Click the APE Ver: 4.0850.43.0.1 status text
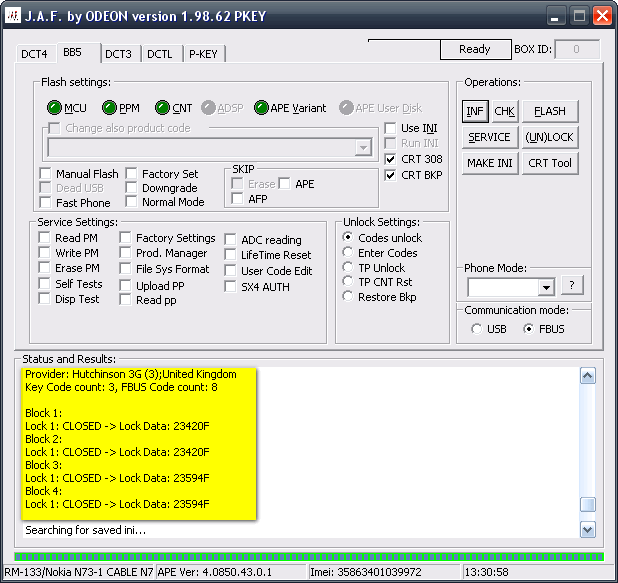Screen dimensions: 618x583 (214, 572)
